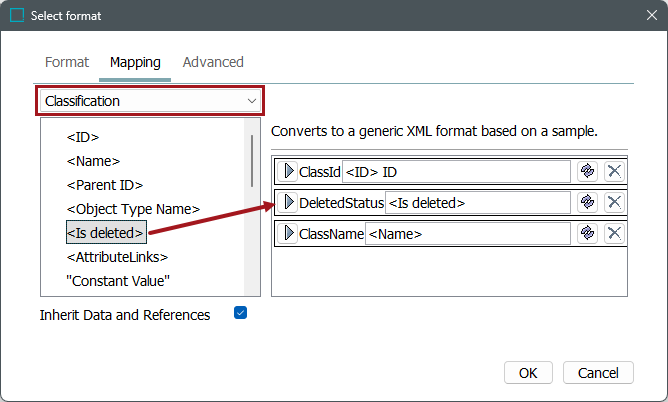Click the ClassId value input field
668x402 pixels.
[x=456, y=171]
